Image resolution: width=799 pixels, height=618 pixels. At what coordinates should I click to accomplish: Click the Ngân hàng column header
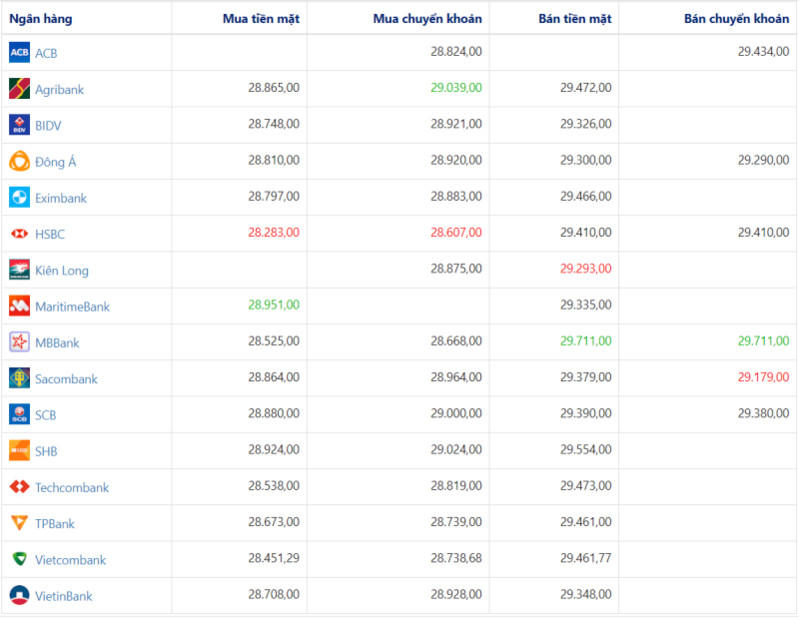(41, 19)
